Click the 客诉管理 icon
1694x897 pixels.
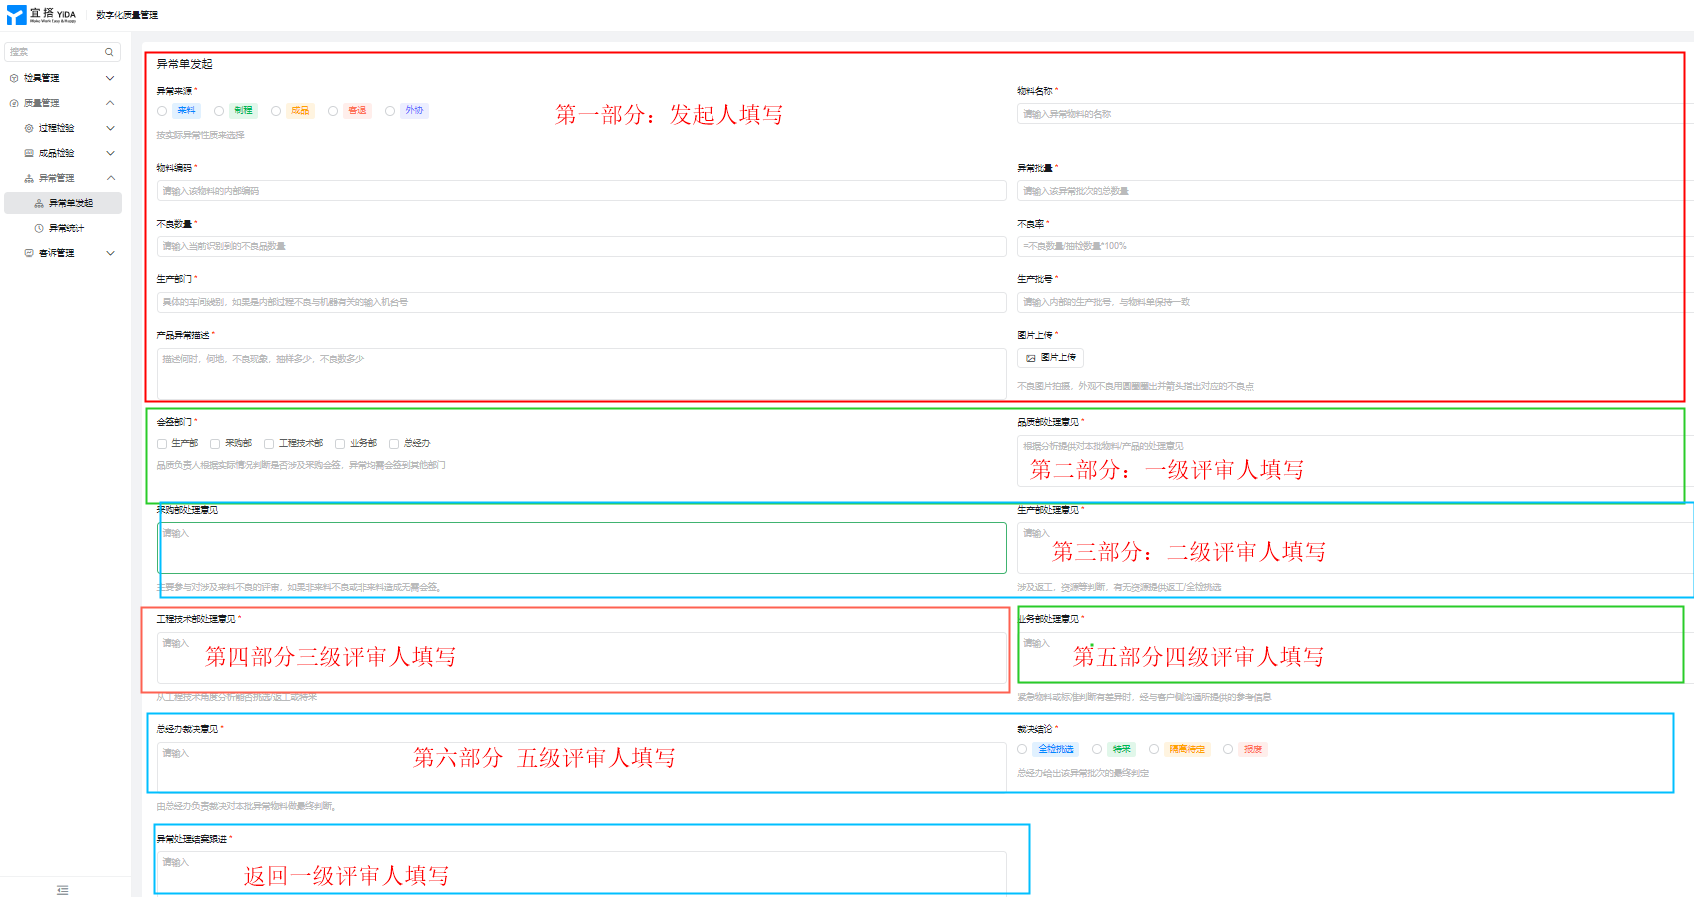click(x=29, y=253)
